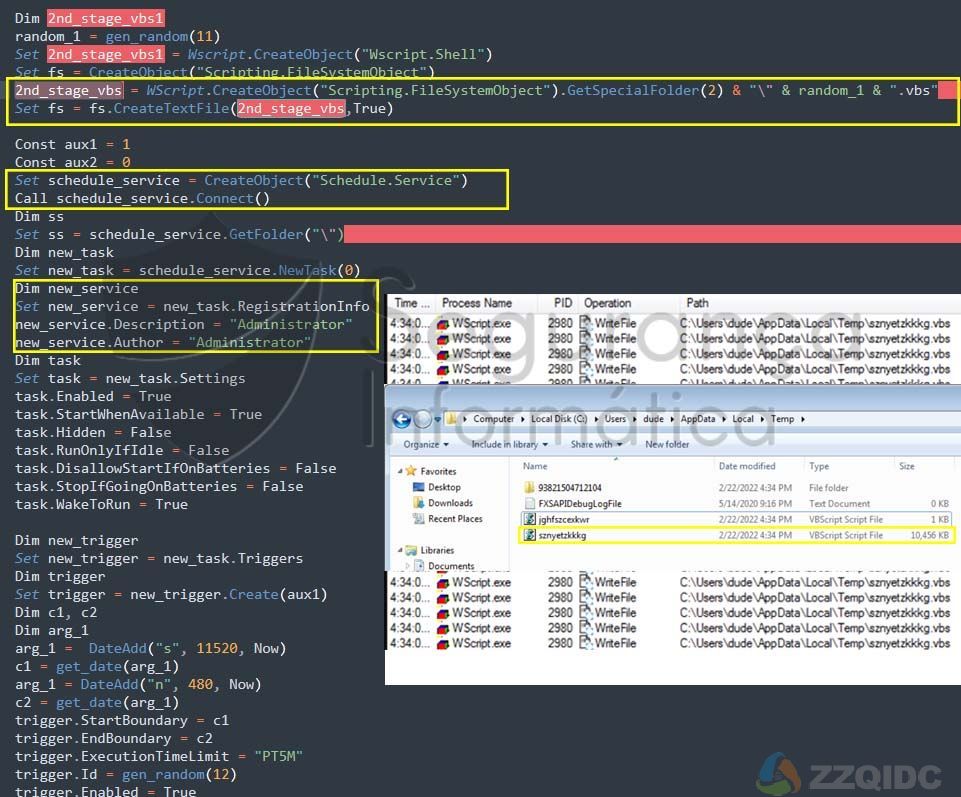This screenshot has width=961, height=797.
Task: Click PID column header in Process Monitor
Action: point(563,303)
